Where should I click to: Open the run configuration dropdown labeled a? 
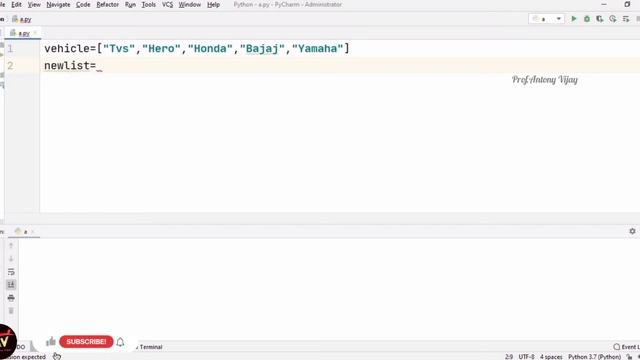pyautogui.click(x=547, y=19)
